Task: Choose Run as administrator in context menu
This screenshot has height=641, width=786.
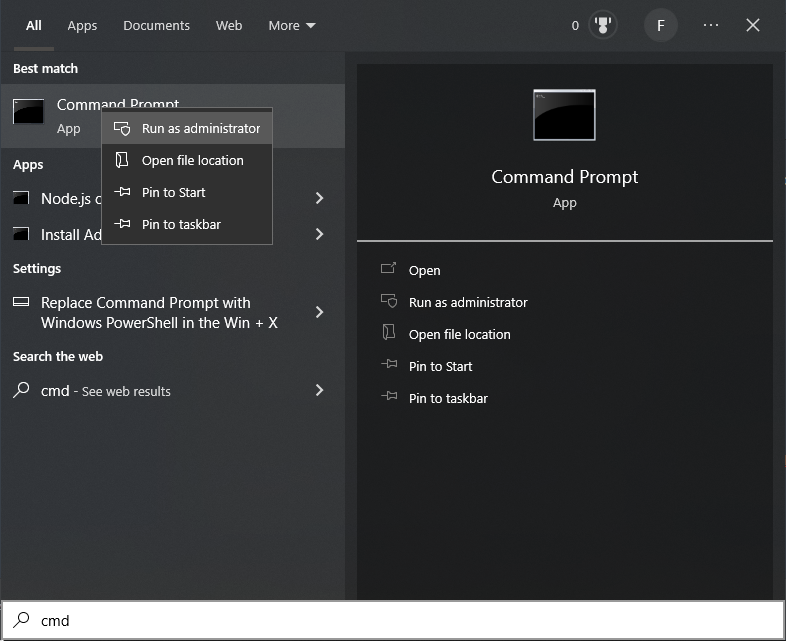Action: tap(187, 129)
